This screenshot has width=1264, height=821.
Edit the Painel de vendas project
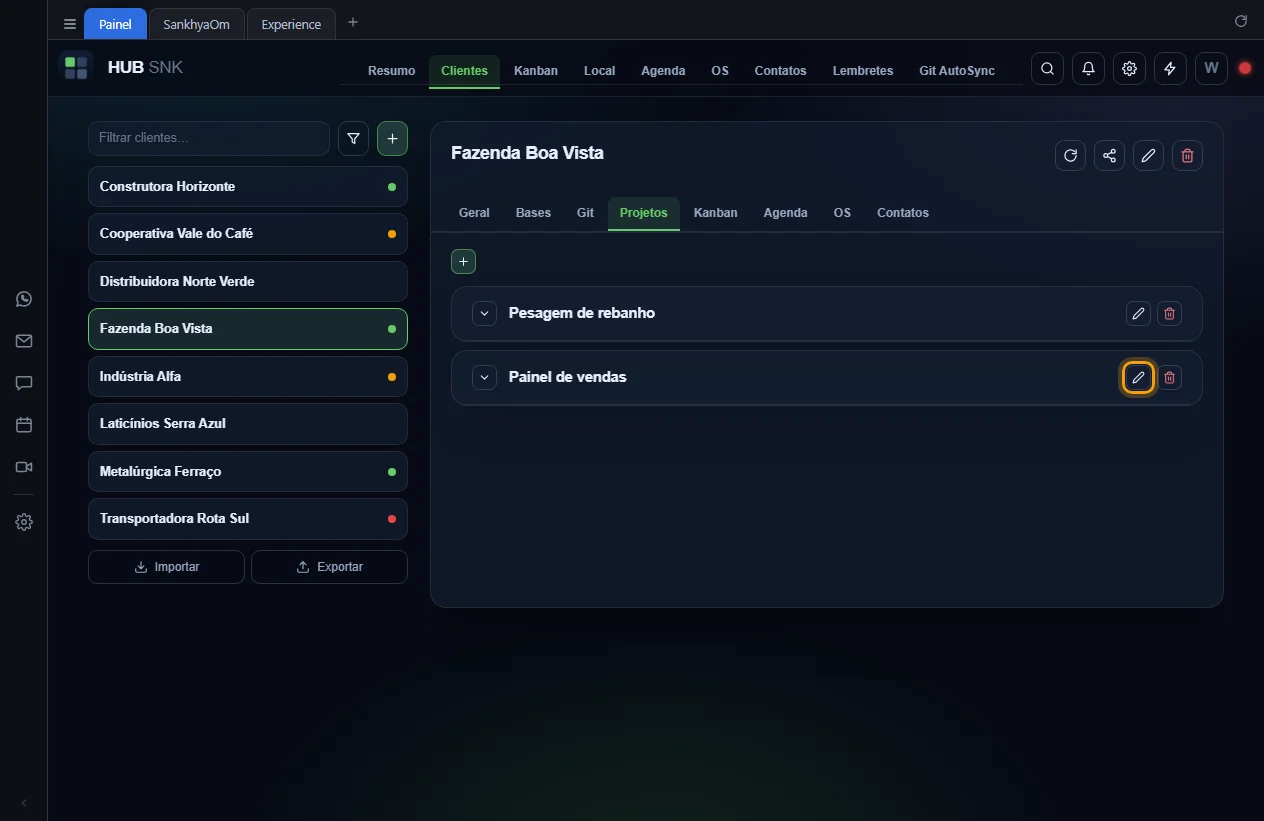click(1138, 378)
